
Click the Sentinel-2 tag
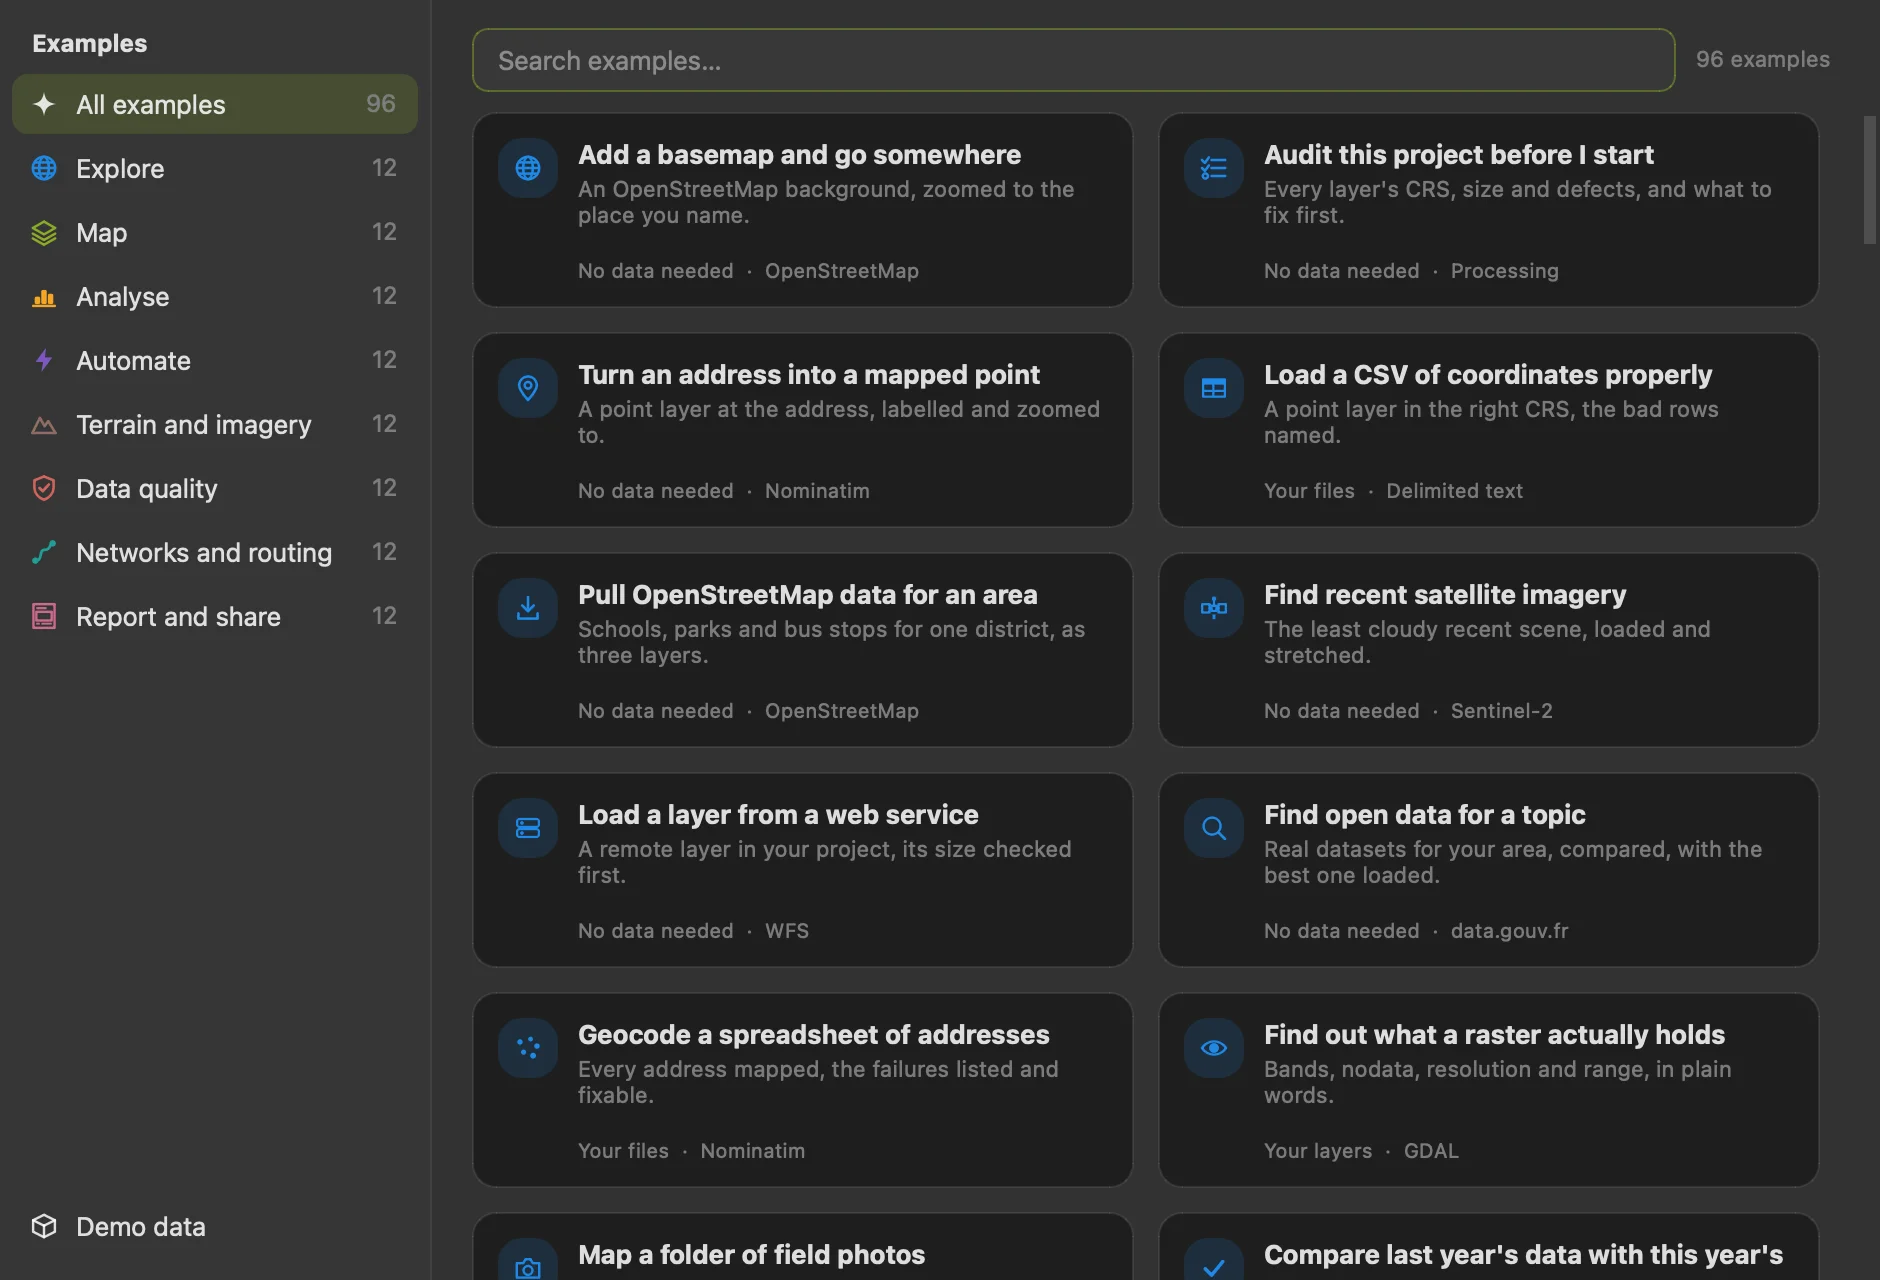coord(1501,711)
